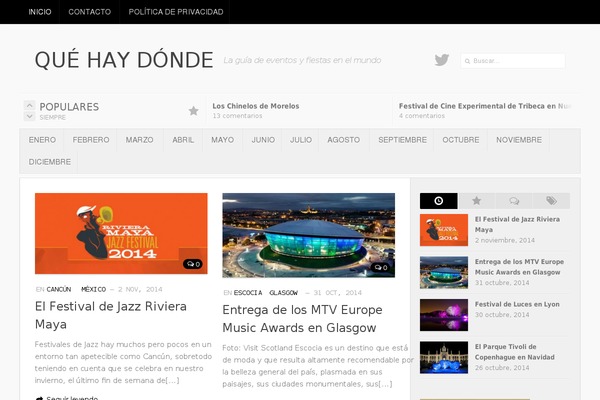Open POLÍTICA DE PRIVACIDAD page
The image size is (600, 400).
(176, 12)
